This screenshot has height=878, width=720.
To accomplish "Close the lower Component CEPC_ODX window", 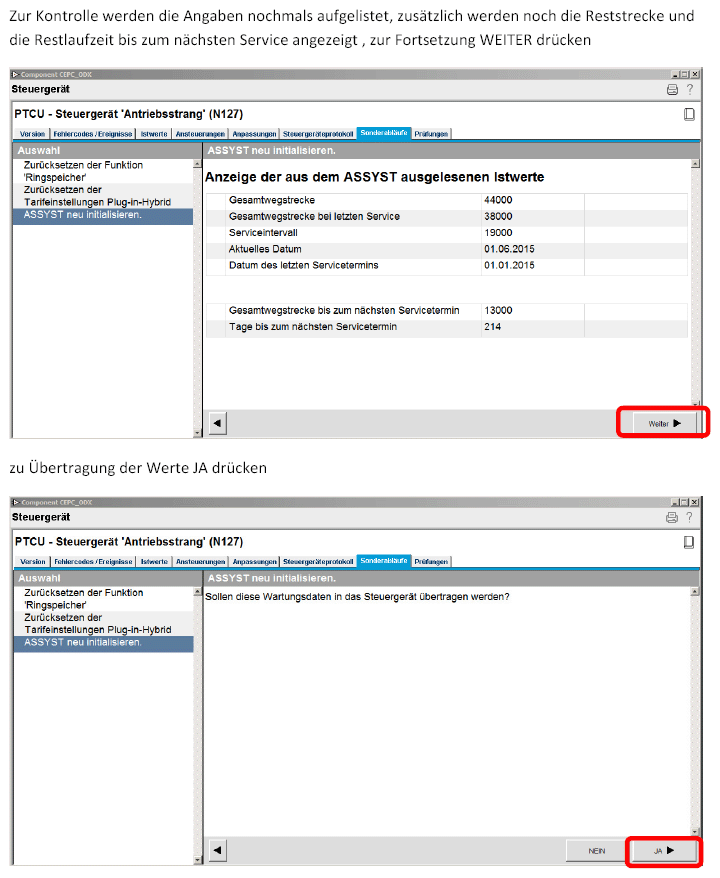I will point(694,502).
